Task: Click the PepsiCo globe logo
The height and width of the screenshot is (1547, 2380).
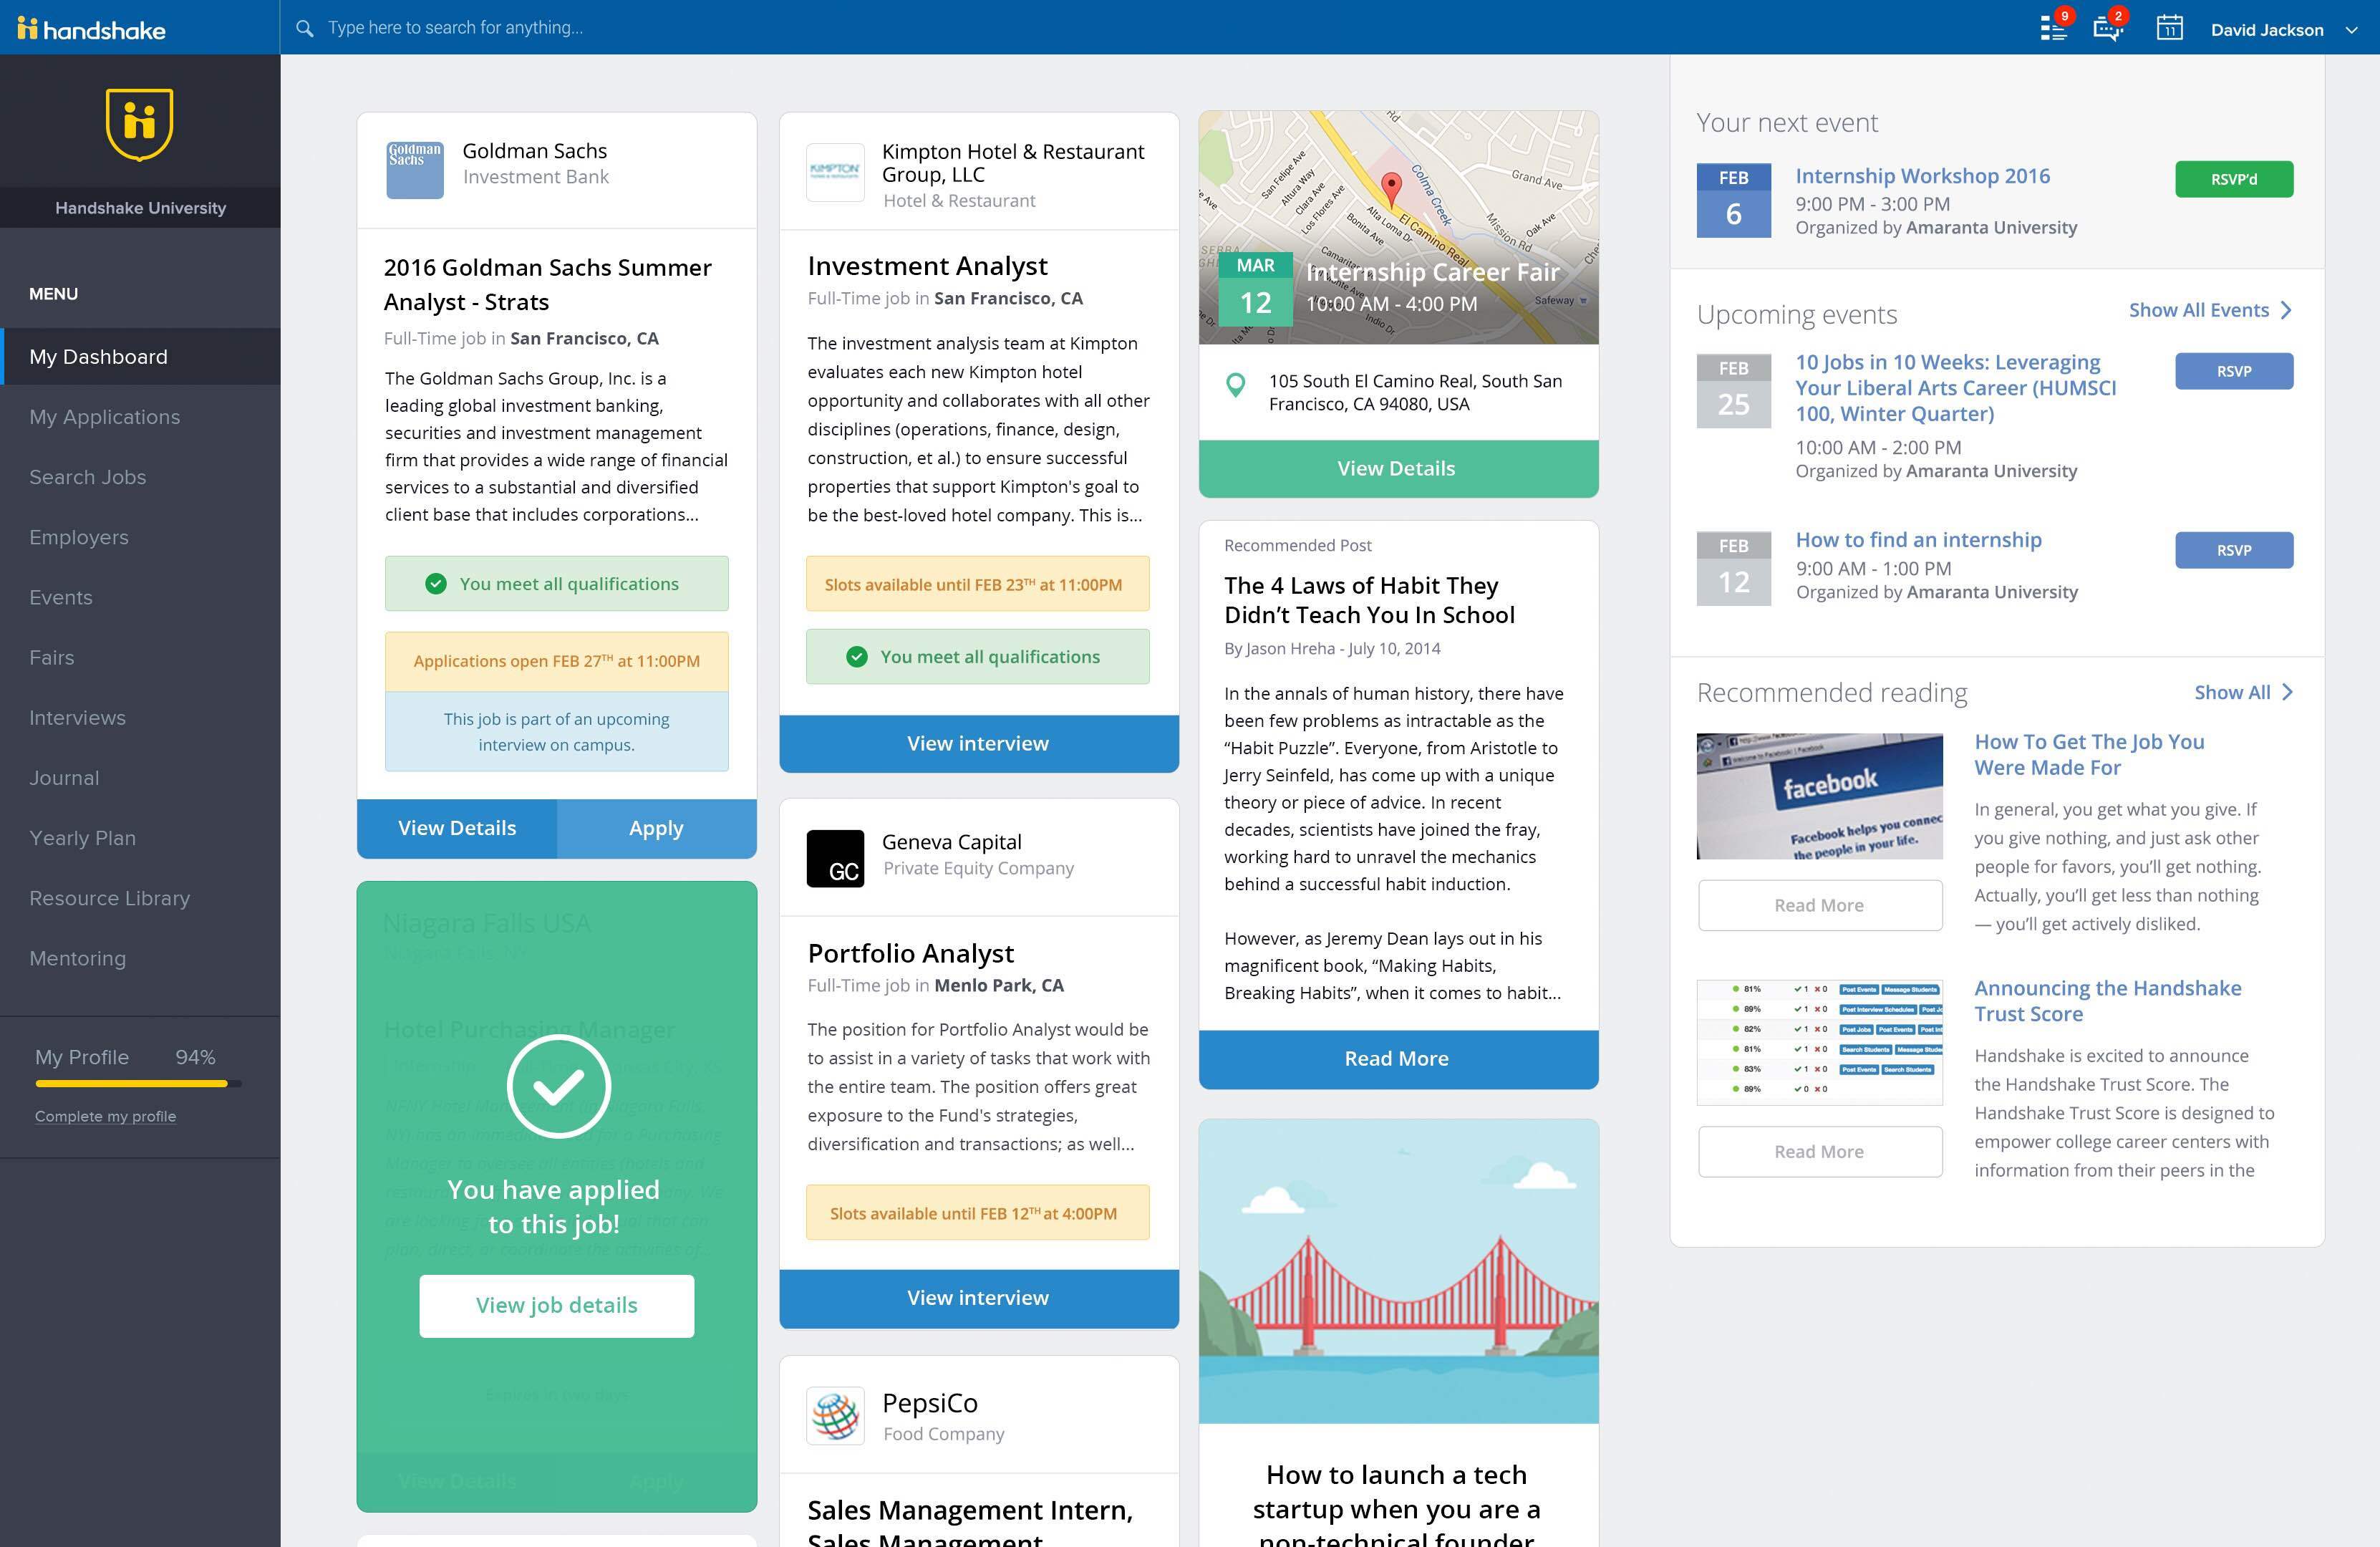Action: coord(835,1415)
